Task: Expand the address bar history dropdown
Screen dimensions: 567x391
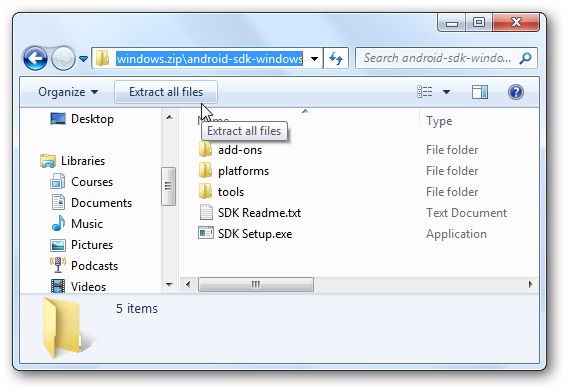Action: pos(314,59)
